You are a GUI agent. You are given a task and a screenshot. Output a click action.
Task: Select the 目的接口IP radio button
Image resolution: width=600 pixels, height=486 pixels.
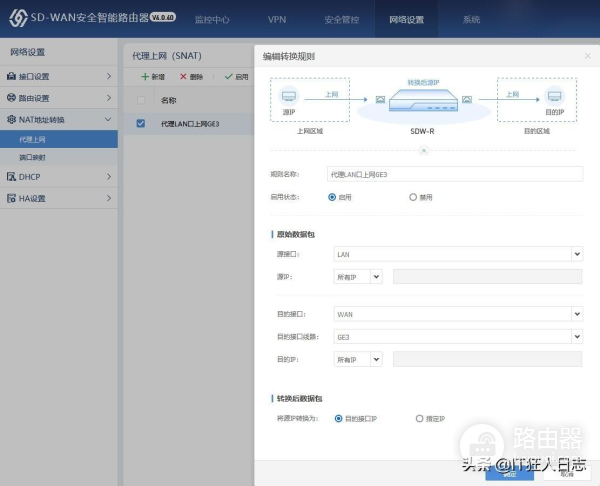pyautogui.click(x=338, y=418)
